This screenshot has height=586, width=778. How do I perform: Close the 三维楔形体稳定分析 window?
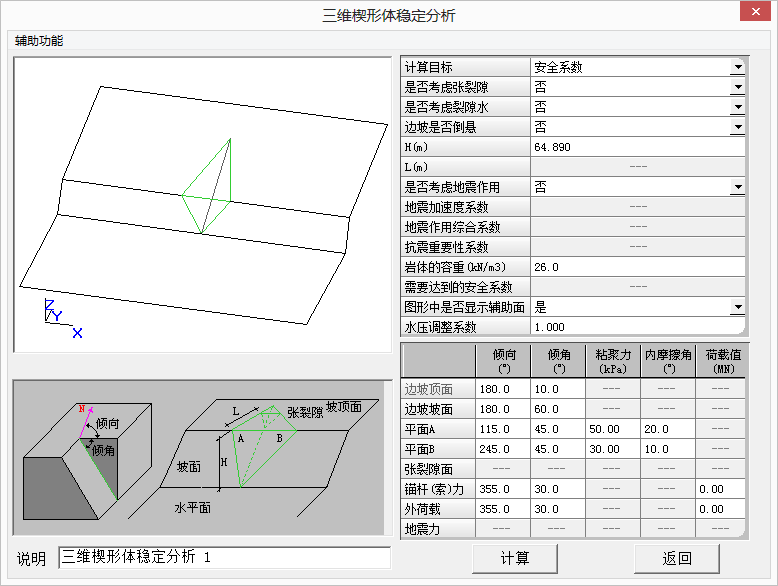coord(753,15)
